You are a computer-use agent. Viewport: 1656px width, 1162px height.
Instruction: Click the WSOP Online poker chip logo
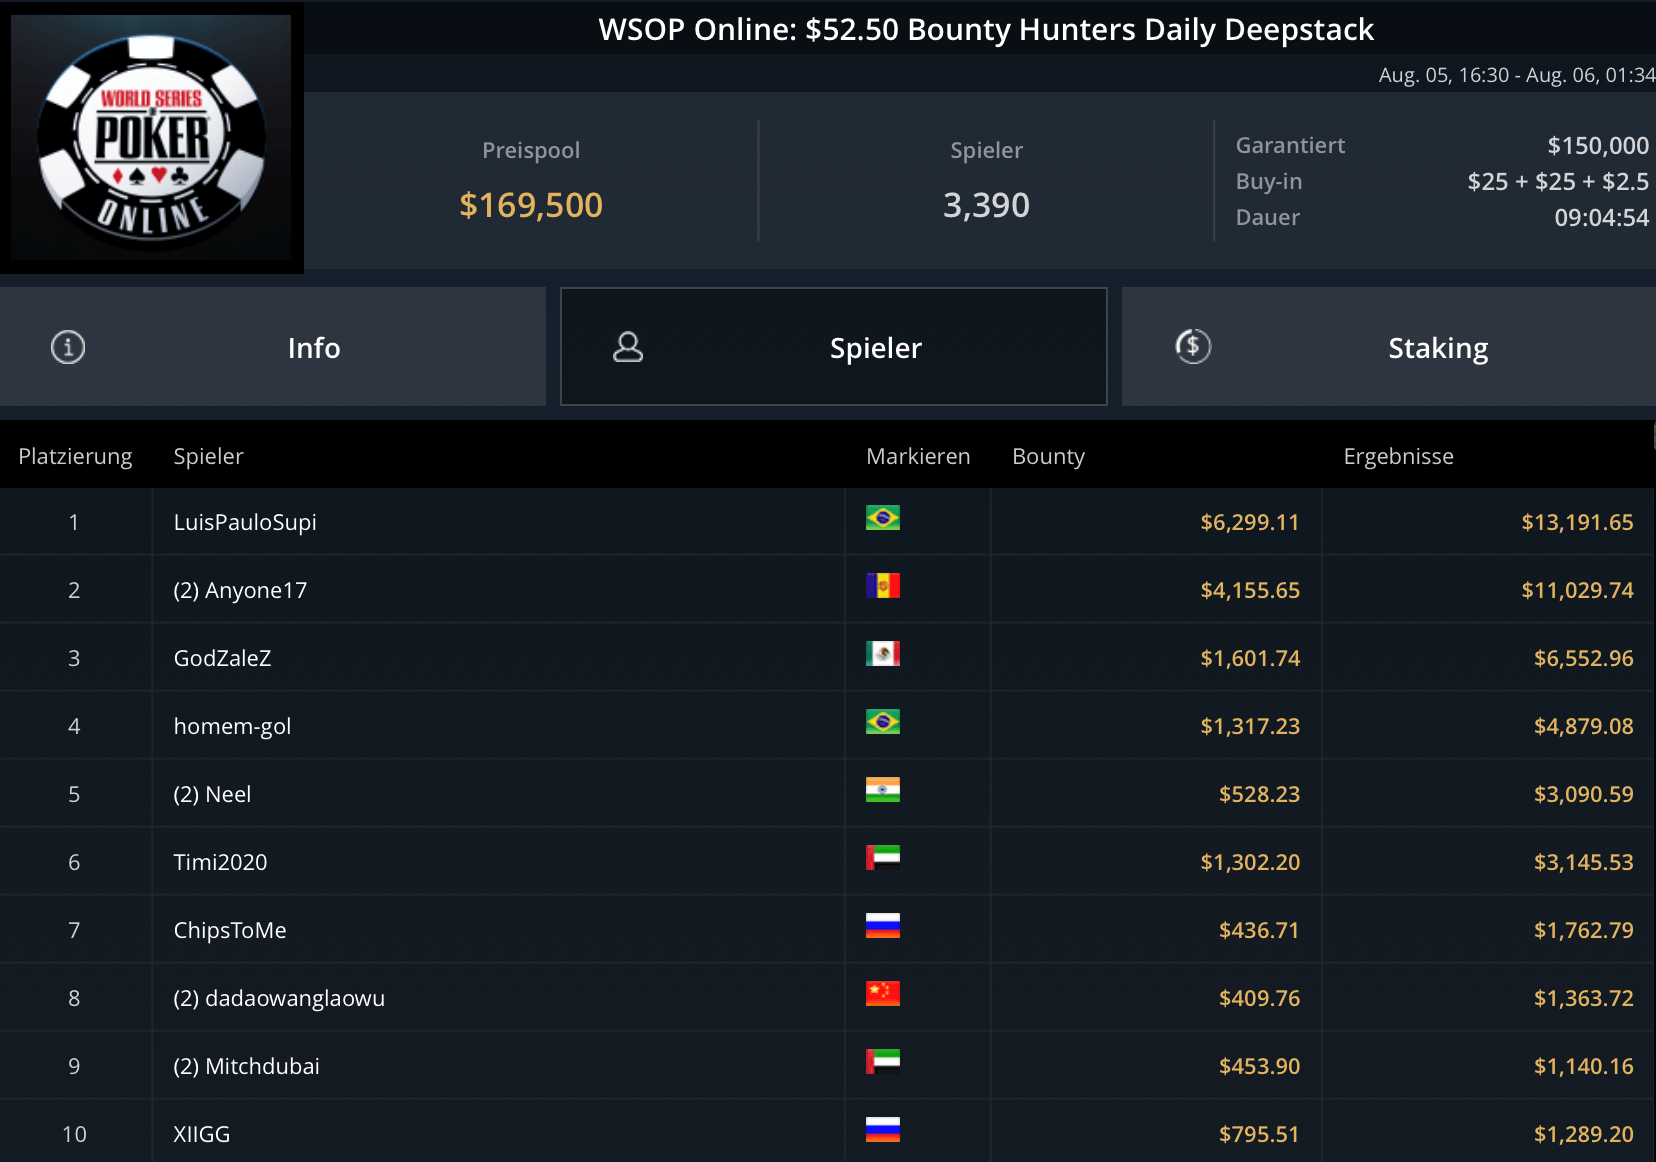point(152,137)
